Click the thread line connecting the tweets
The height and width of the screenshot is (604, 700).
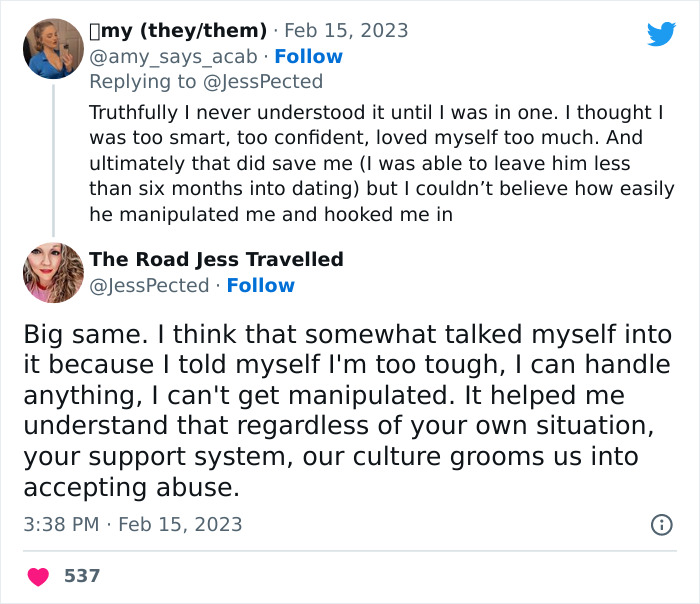click(53, 160)
